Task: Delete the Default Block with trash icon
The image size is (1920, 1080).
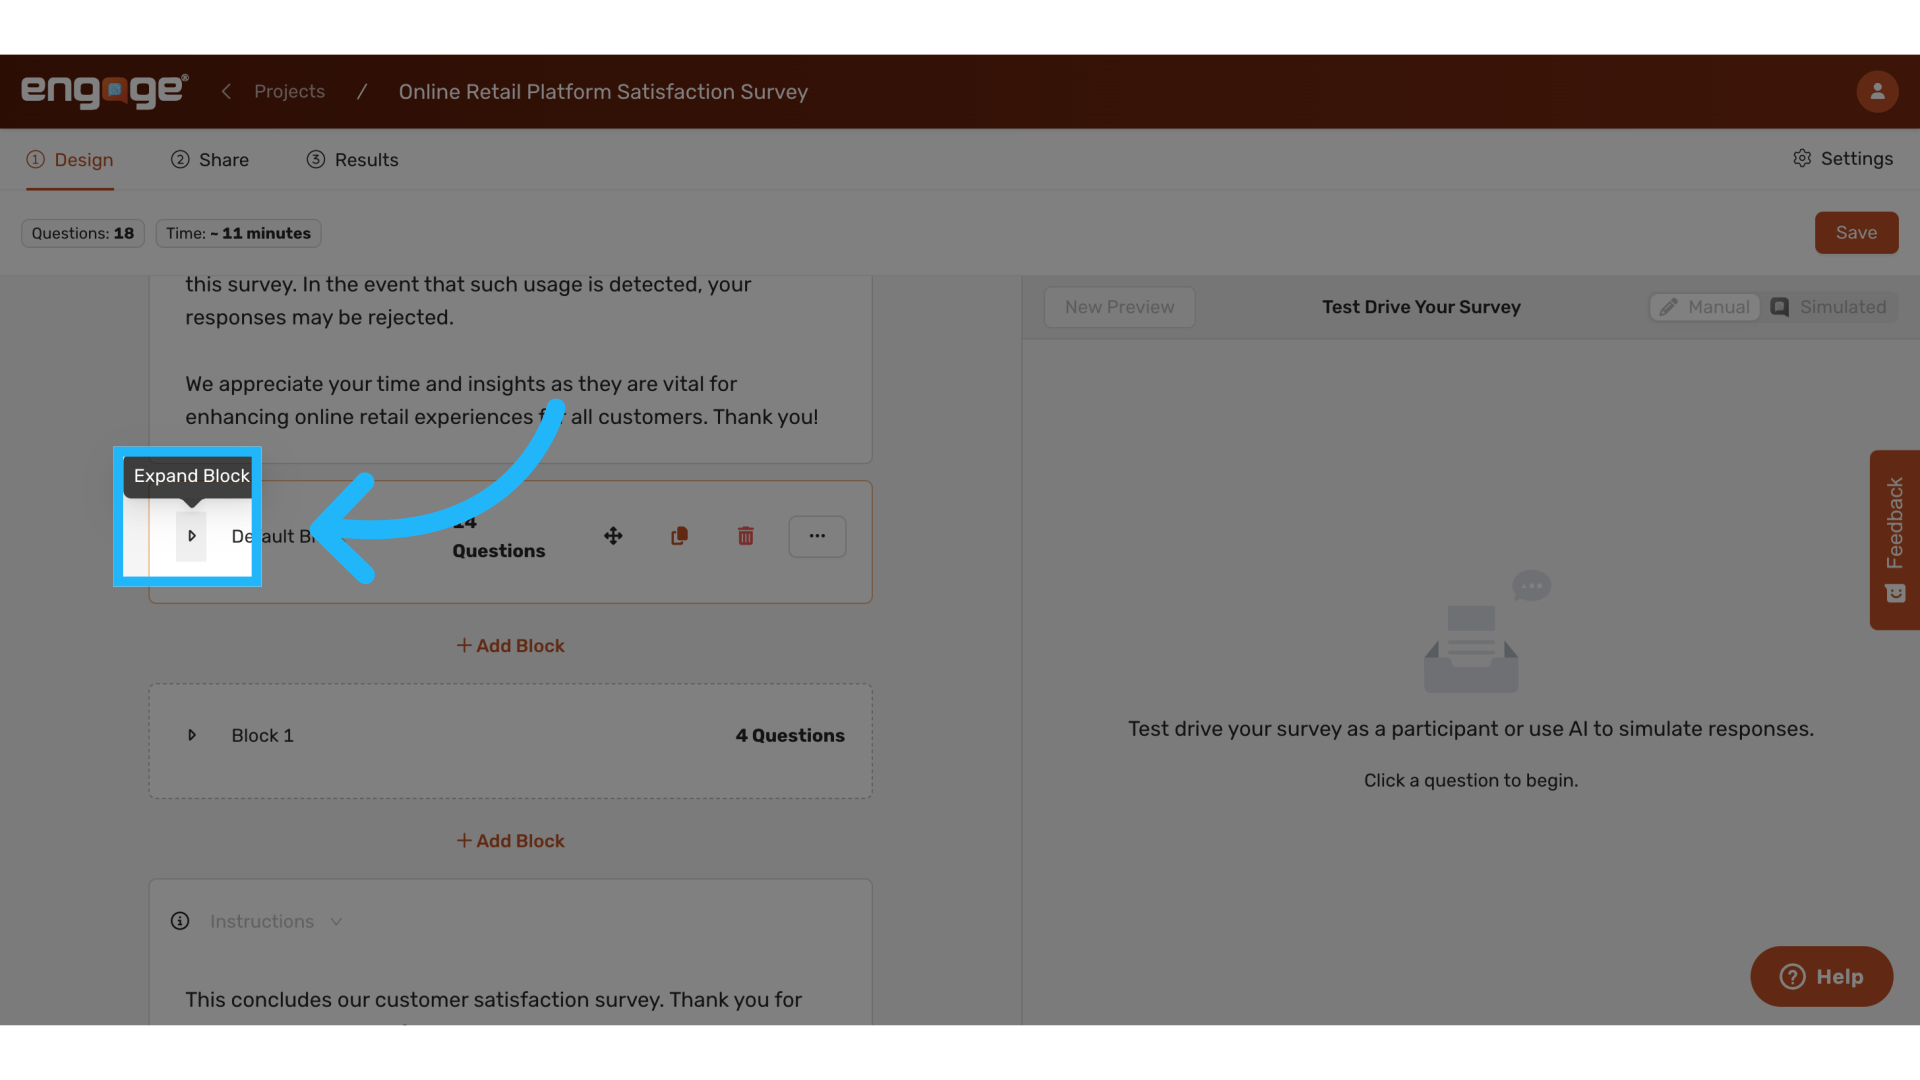Action: (745, 536)
